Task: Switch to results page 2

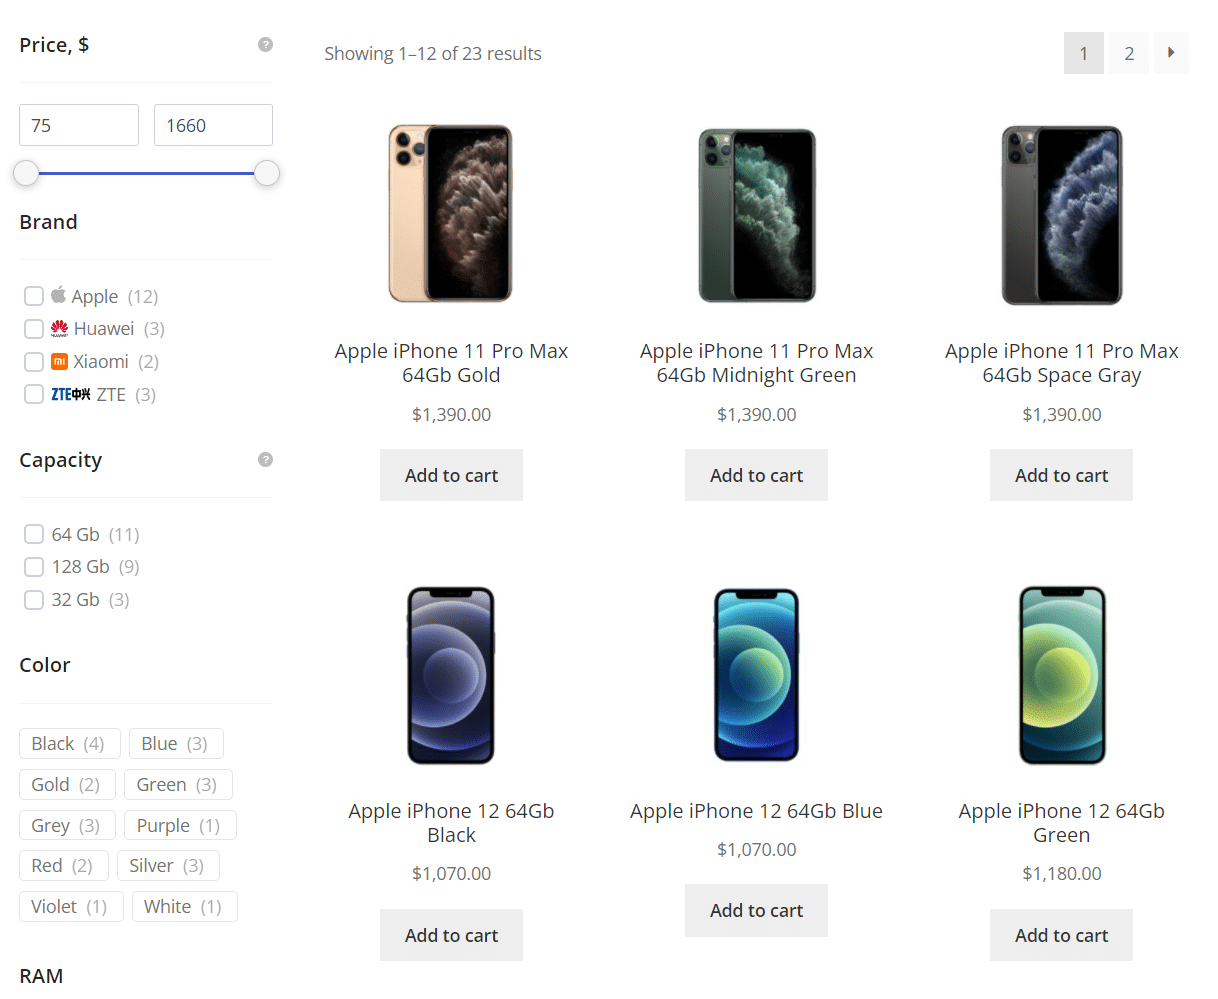Action: pyautogui.click(x=1128, y=53)
